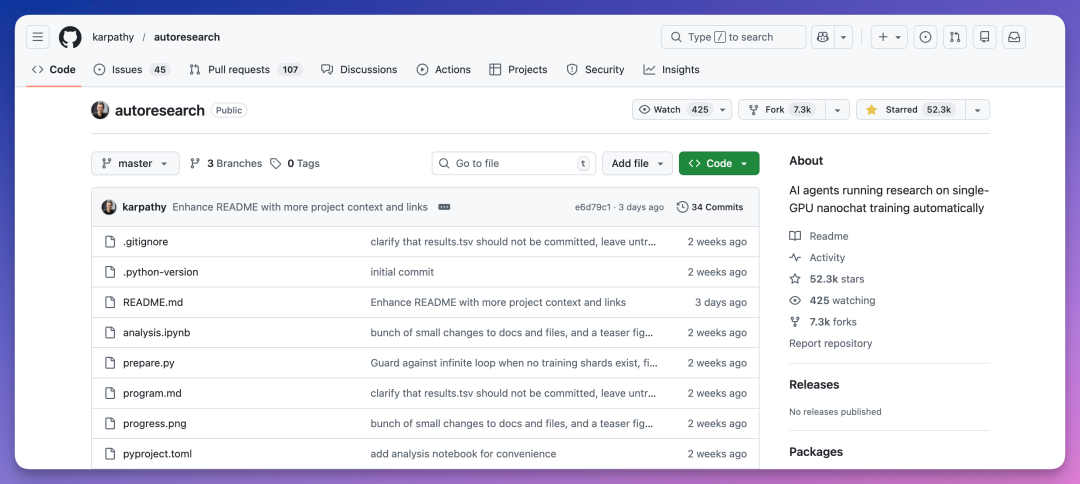1080x484 pixels.
Task: Click karpathy author name in latest commit
Action: 144,207
